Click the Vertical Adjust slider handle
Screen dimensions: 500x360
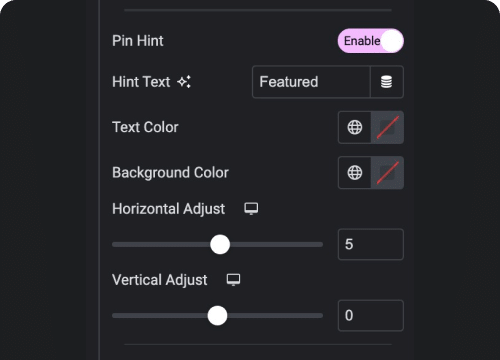(217, 315)
